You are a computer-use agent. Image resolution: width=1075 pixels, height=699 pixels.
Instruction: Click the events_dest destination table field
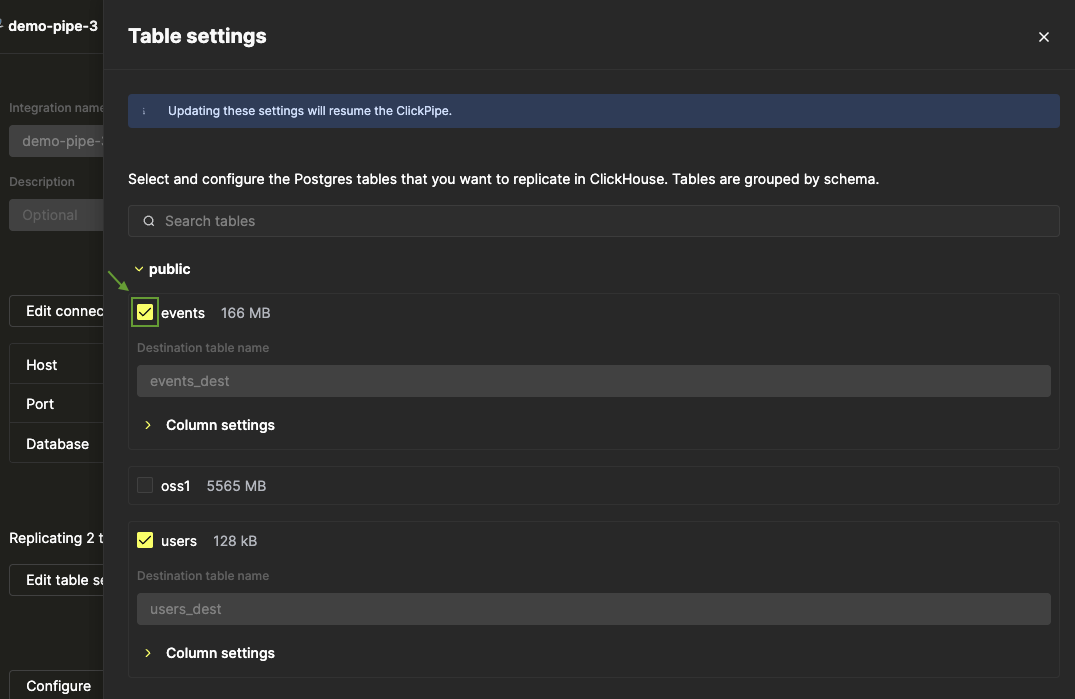click(594, 381)
